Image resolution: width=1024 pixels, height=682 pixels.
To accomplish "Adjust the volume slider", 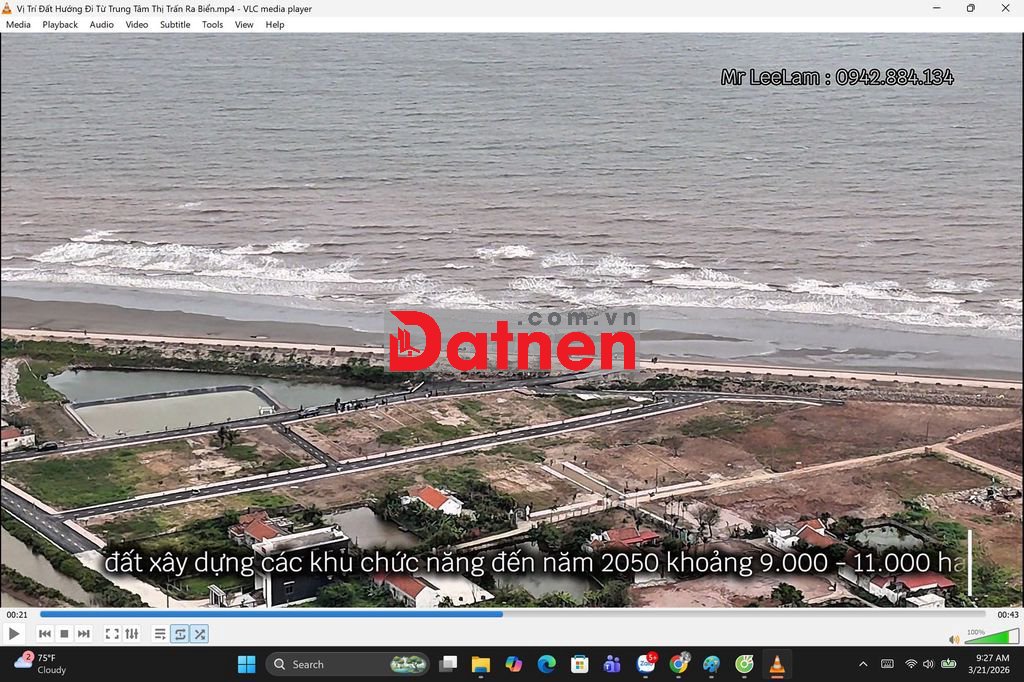I will point(991,637).
